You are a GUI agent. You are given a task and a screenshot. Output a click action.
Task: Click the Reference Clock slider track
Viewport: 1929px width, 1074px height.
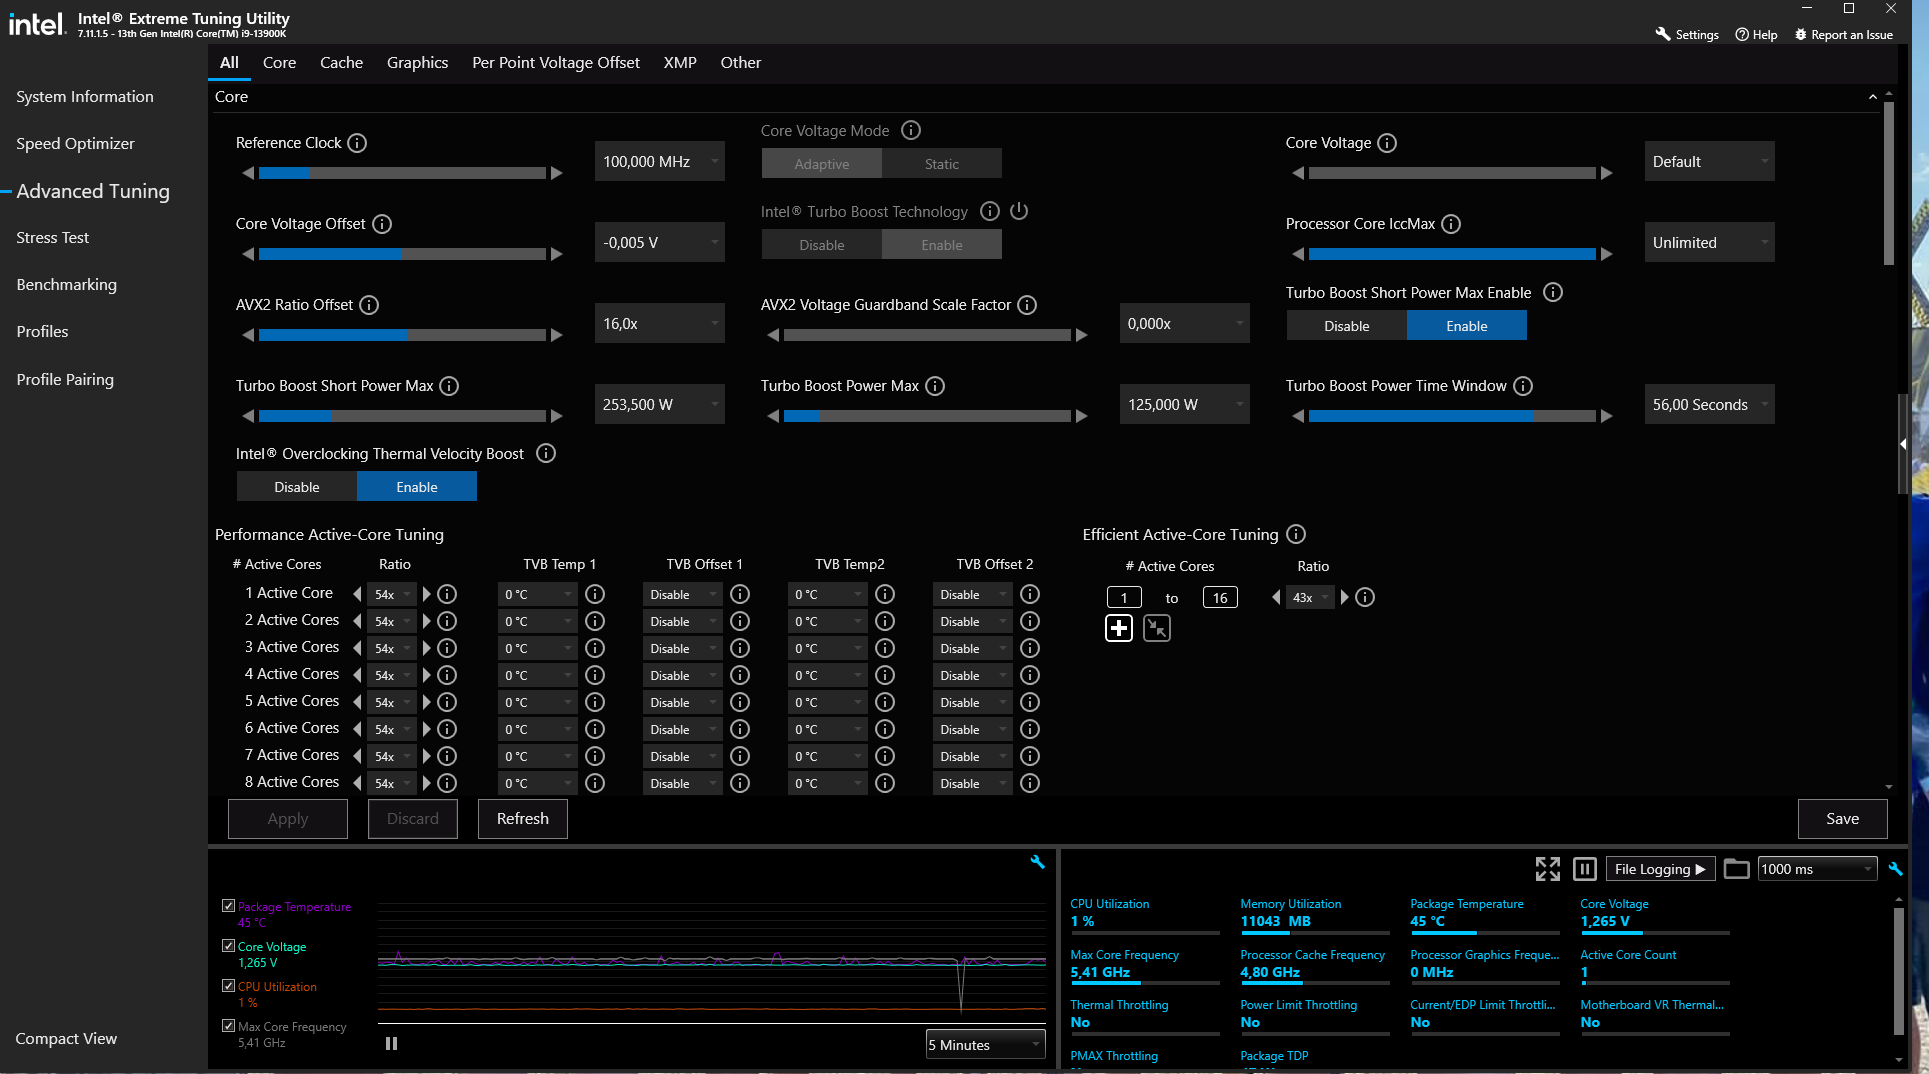click(x=402, y=173)
